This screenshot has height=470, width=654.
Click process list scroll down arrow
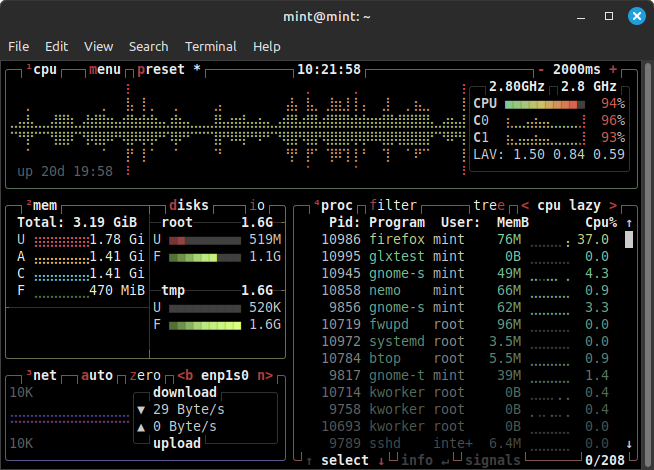click(x=629, y=443)
